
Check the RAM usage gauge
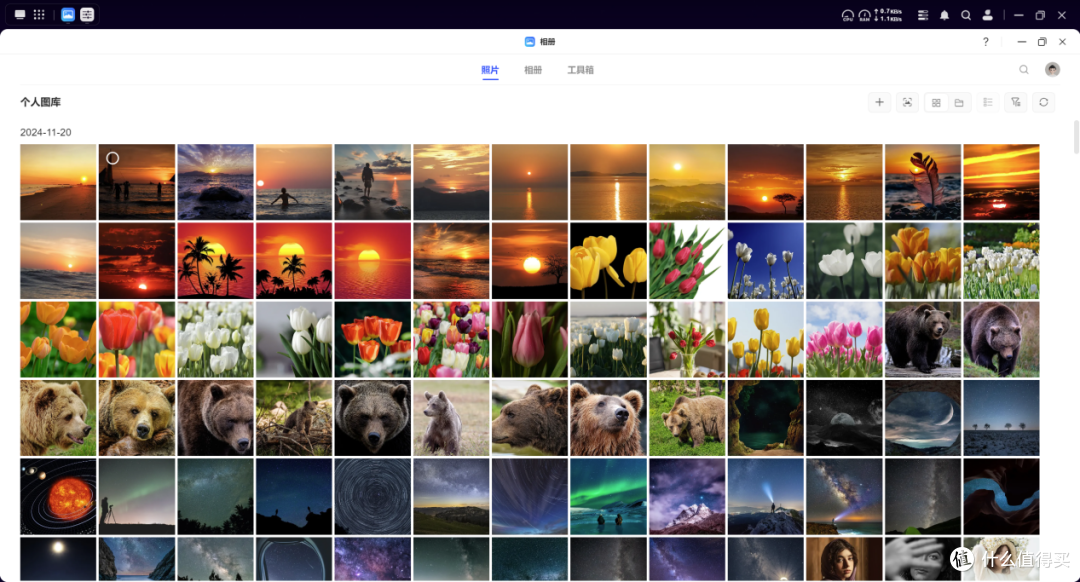click(x=864, y=15)
